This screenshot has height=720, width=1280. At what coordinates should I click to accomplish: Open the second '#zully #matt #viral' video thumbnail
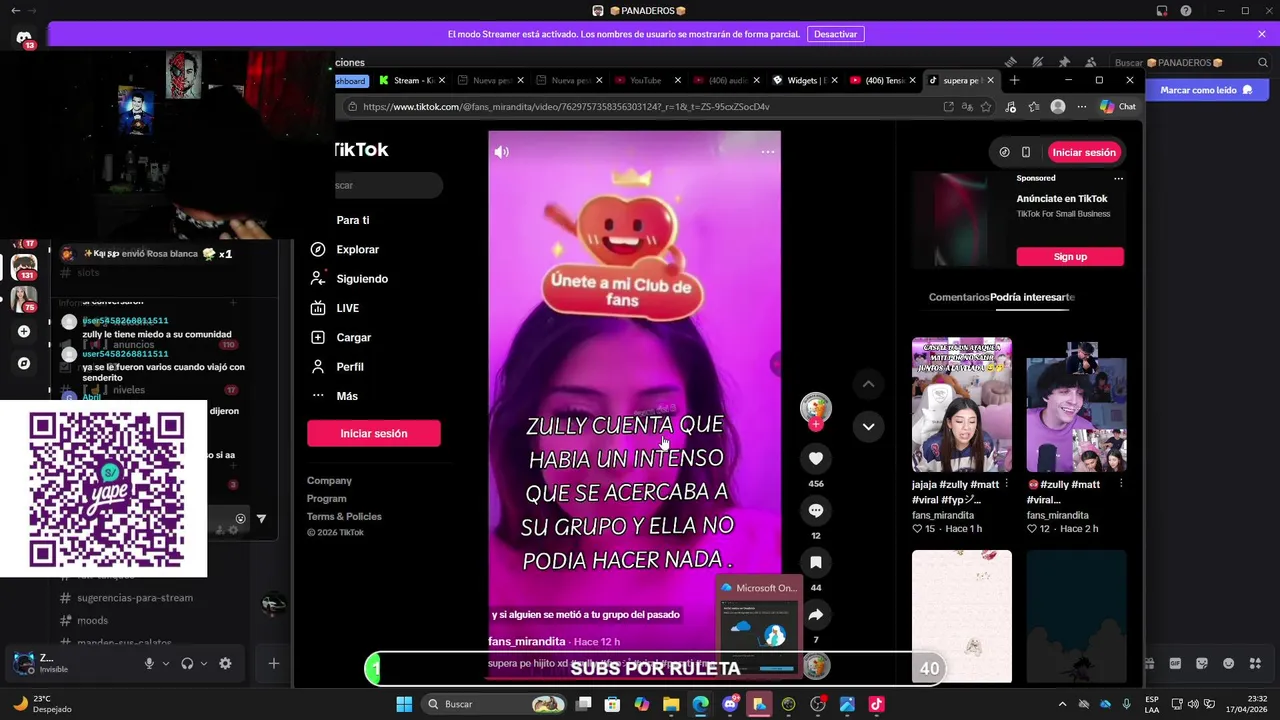pyautogui.click(x=1076, y=405)
